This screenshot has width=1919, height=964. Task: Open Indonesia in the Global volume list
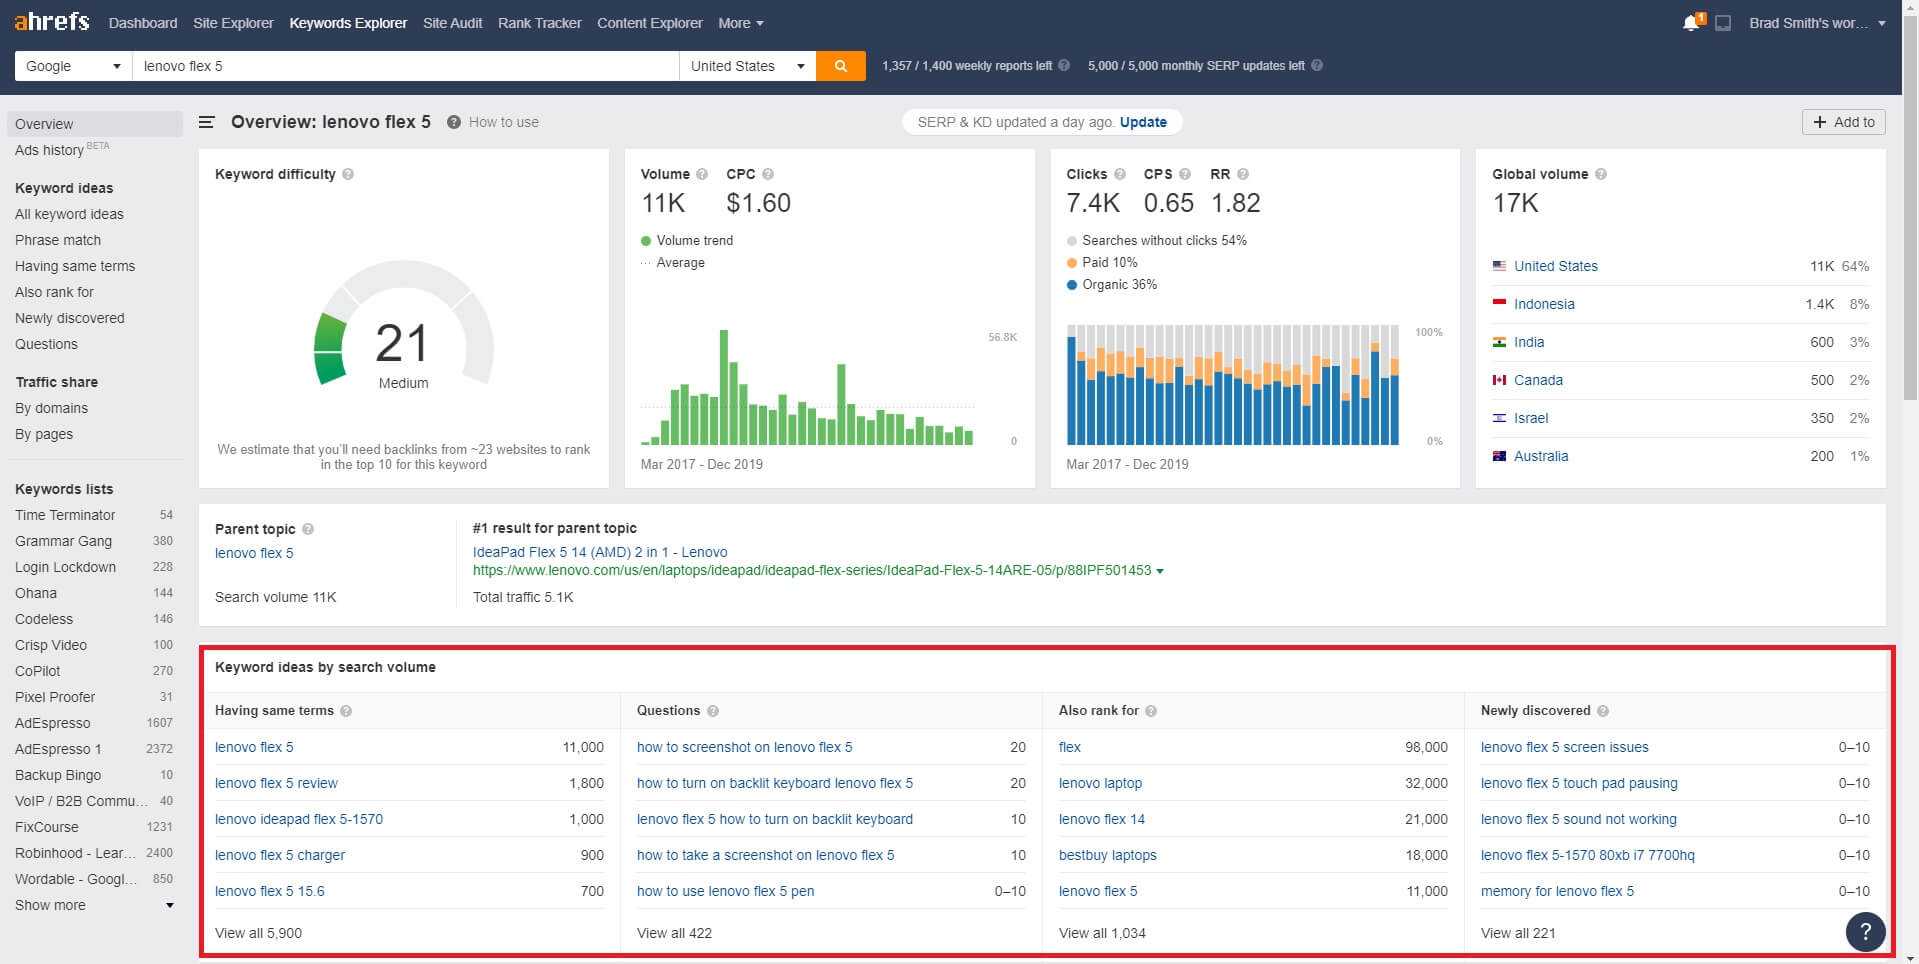(x=1544, y=304)
